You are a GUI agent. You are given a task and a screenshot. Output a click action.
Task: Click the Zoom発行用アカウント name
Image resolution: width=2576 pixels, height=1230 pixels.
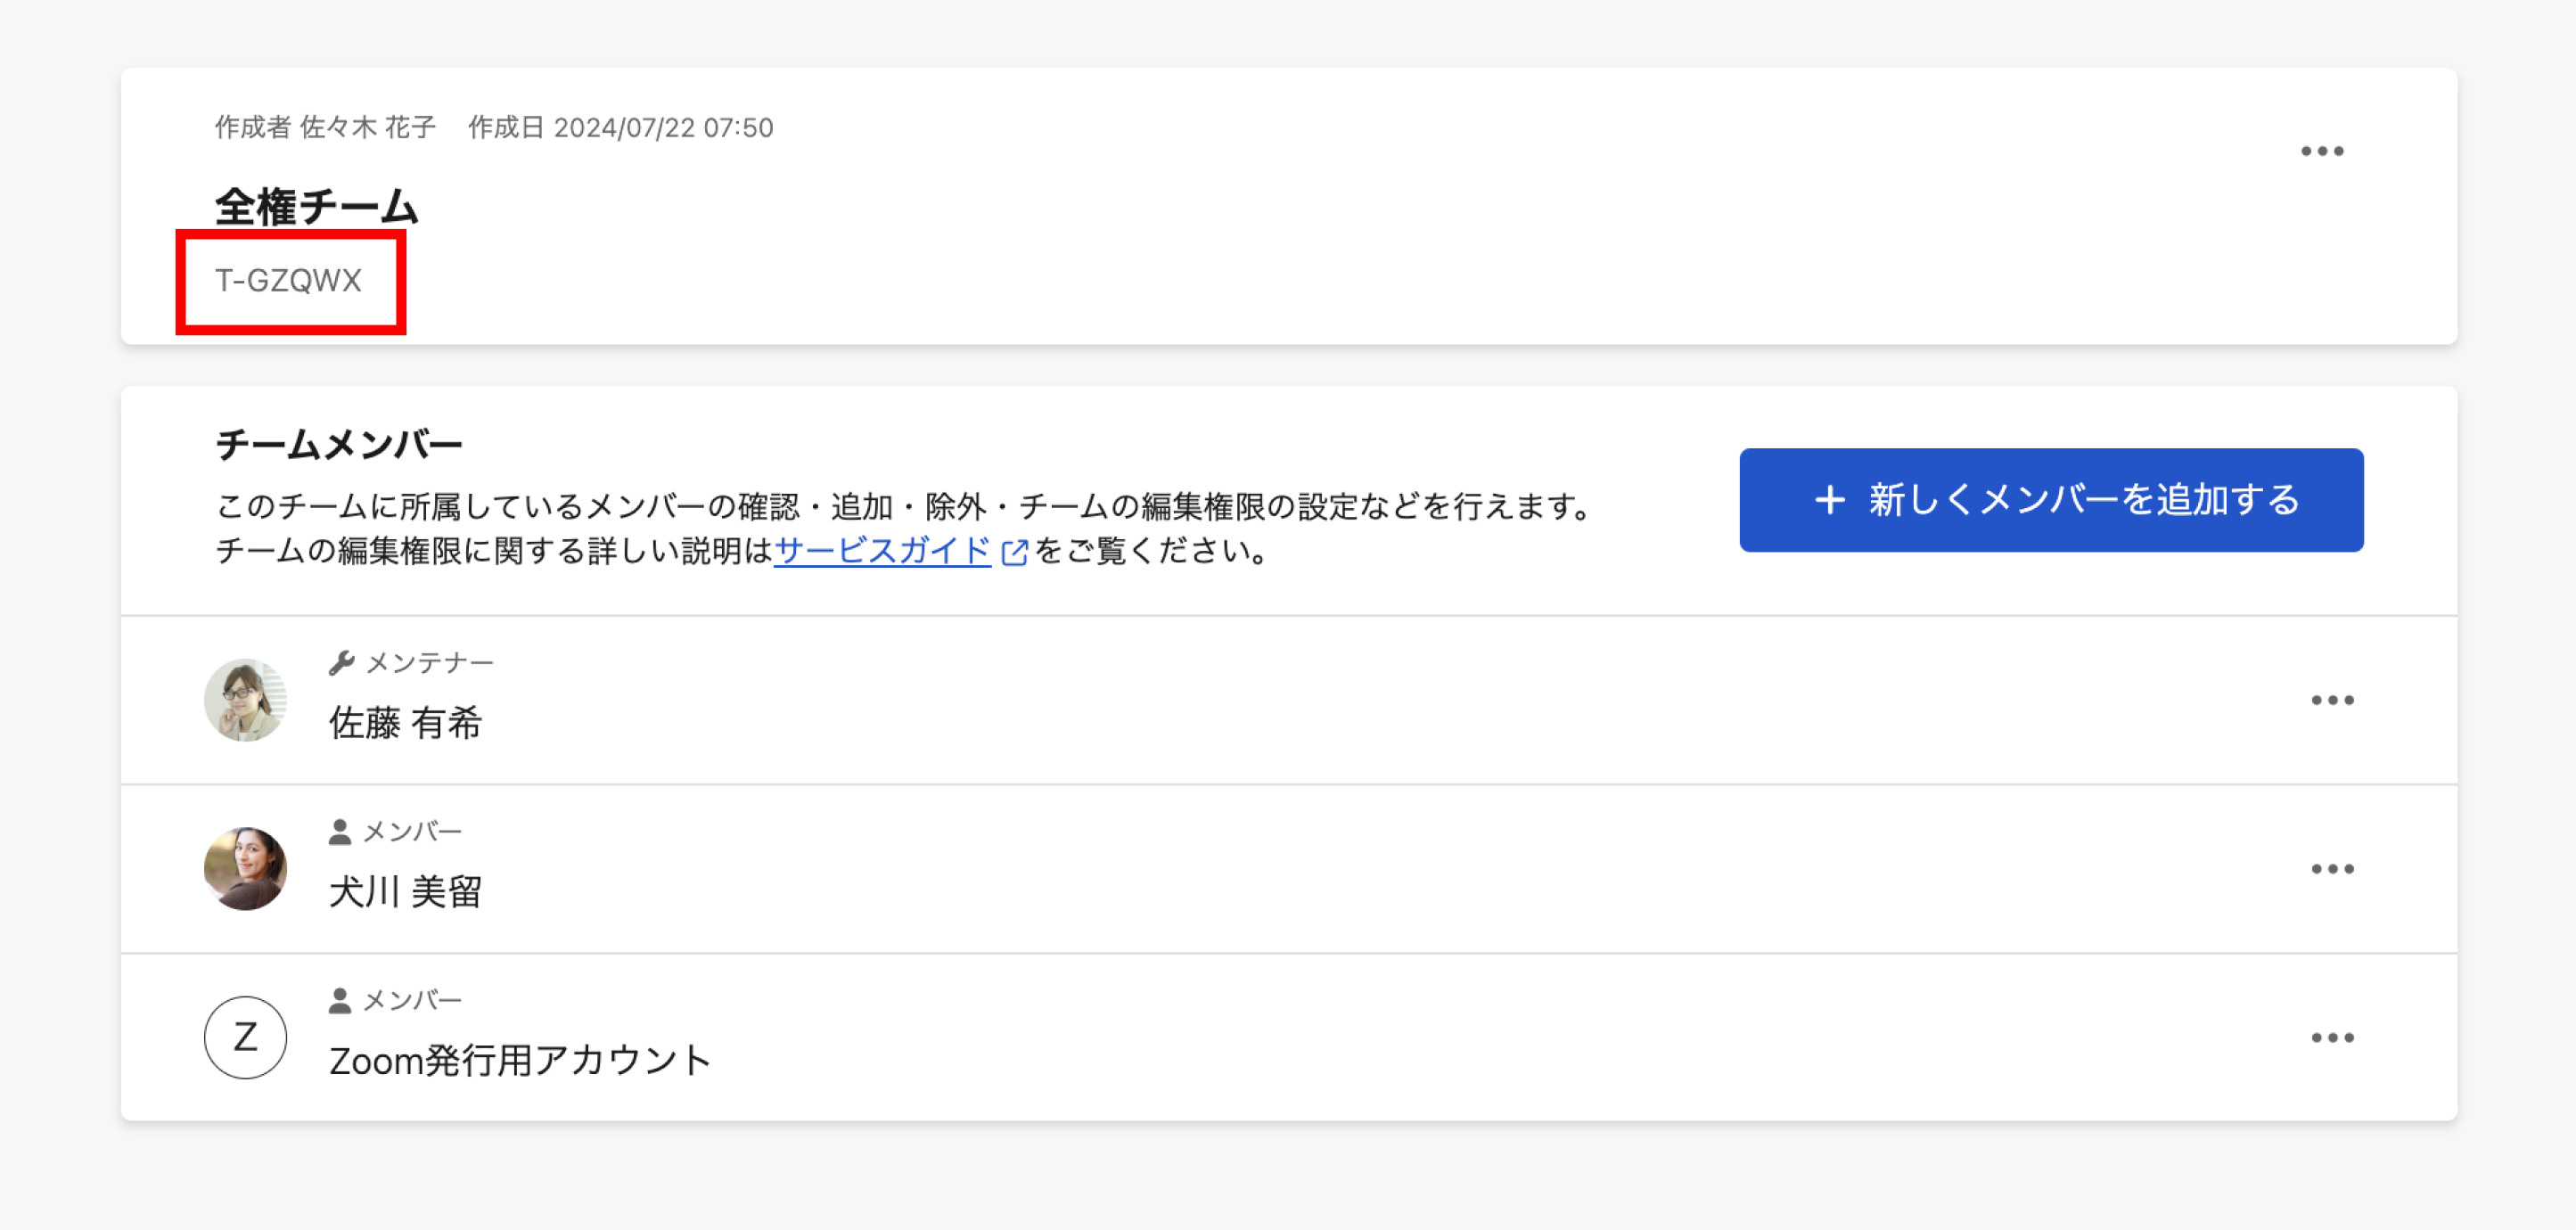pos(520,1060)
